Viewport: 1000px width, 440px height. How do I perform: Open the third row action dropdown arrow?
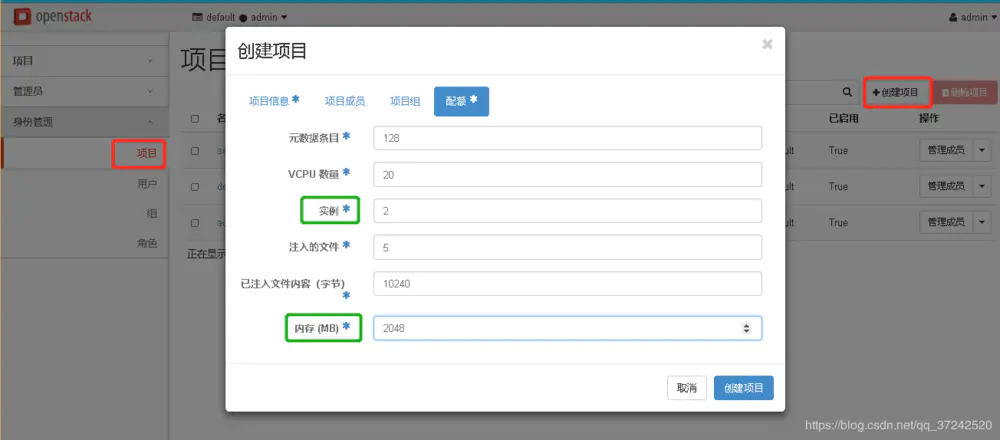(982, 222)
